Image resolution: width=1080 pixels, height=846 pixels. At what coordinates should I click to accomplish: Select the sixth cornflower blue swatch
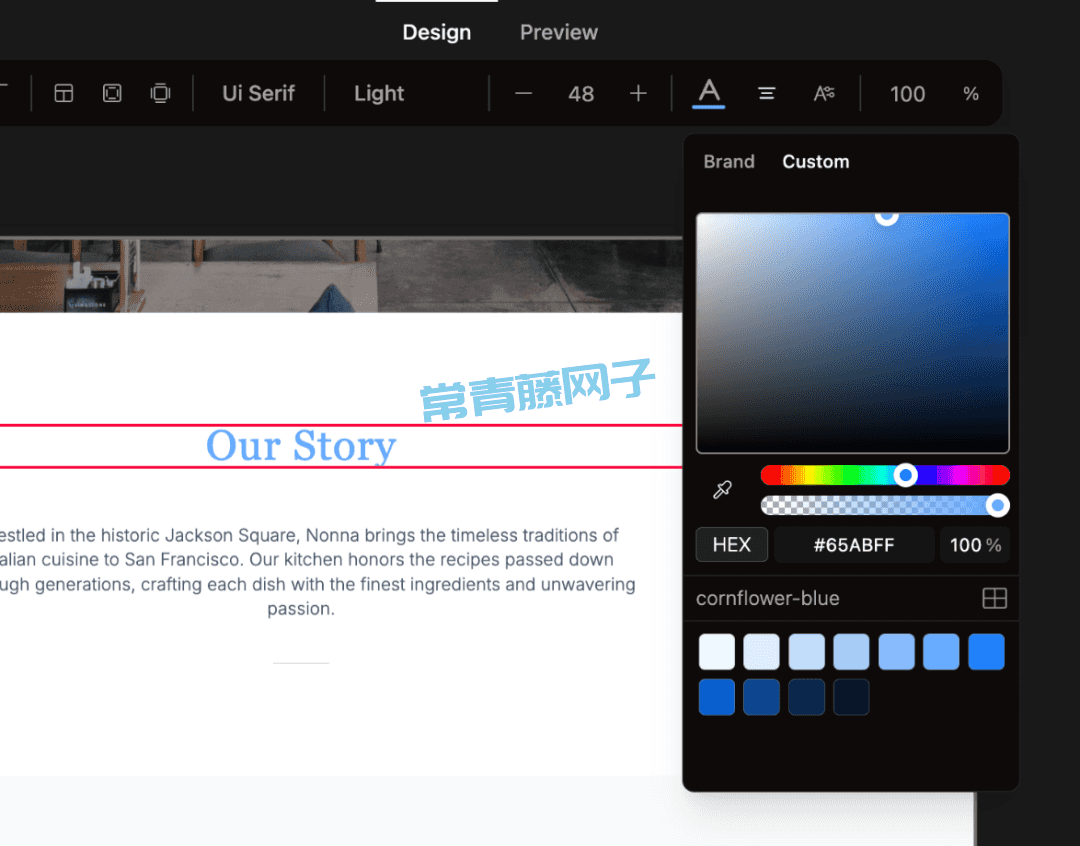click(x=941, y=652)
